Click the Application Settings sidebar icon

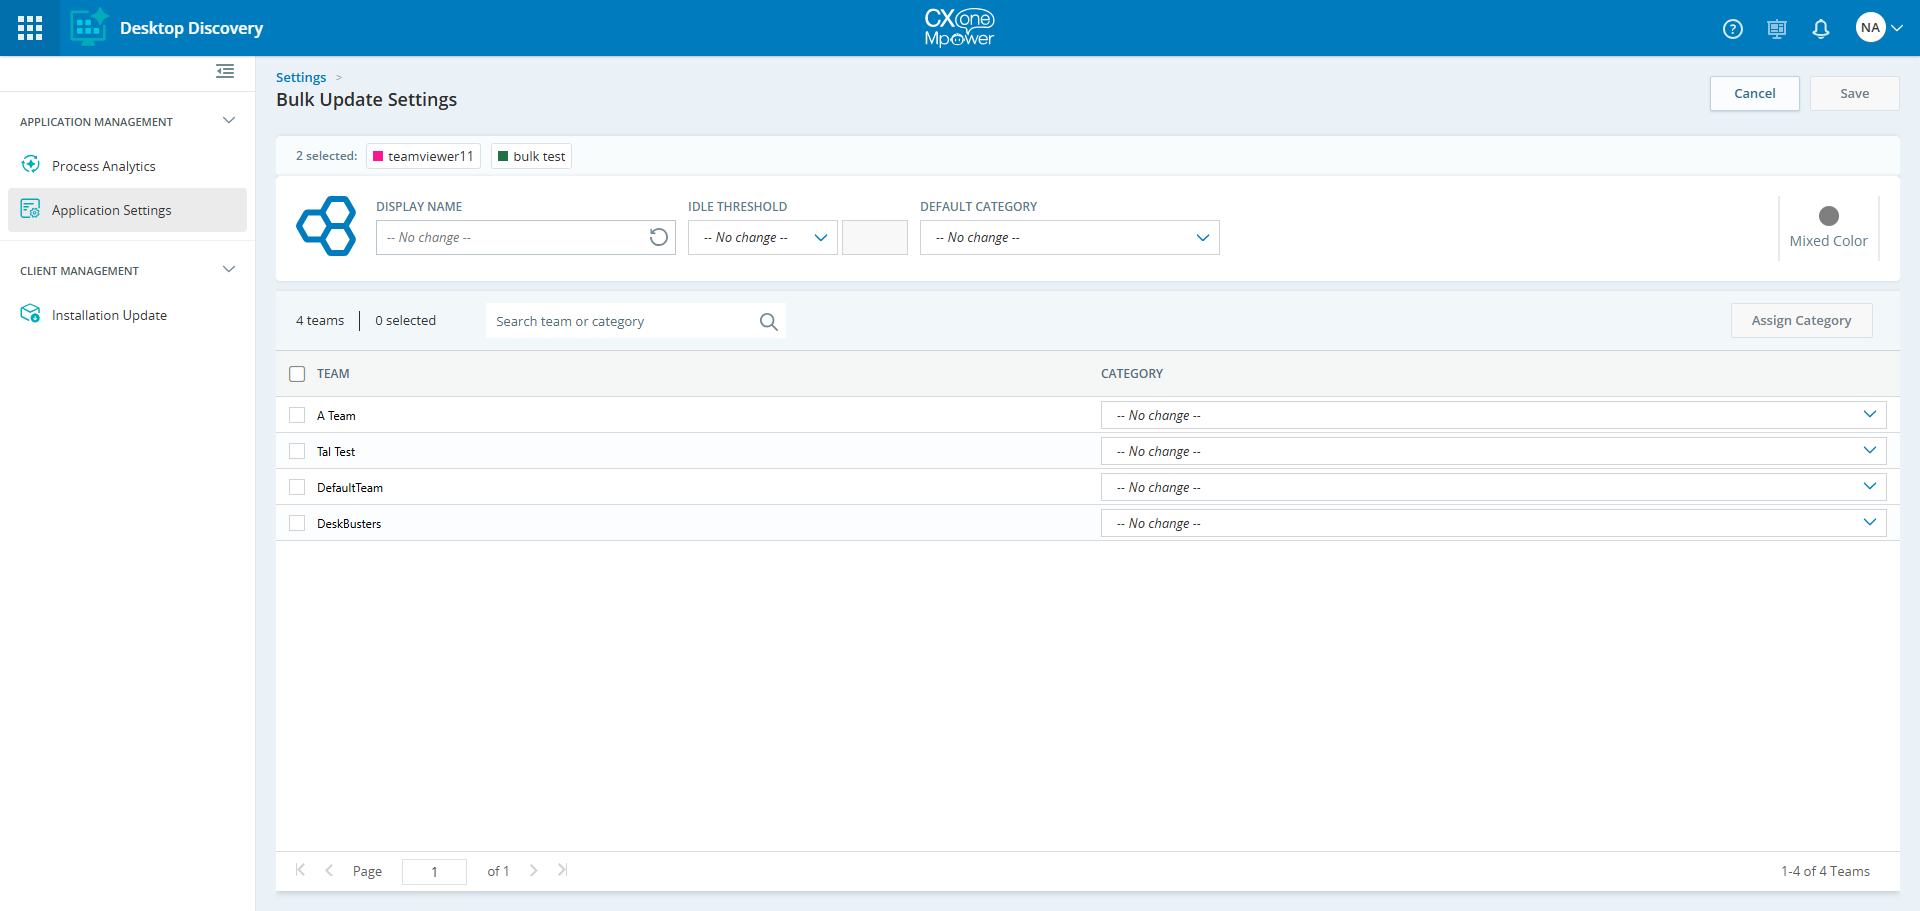31,209
